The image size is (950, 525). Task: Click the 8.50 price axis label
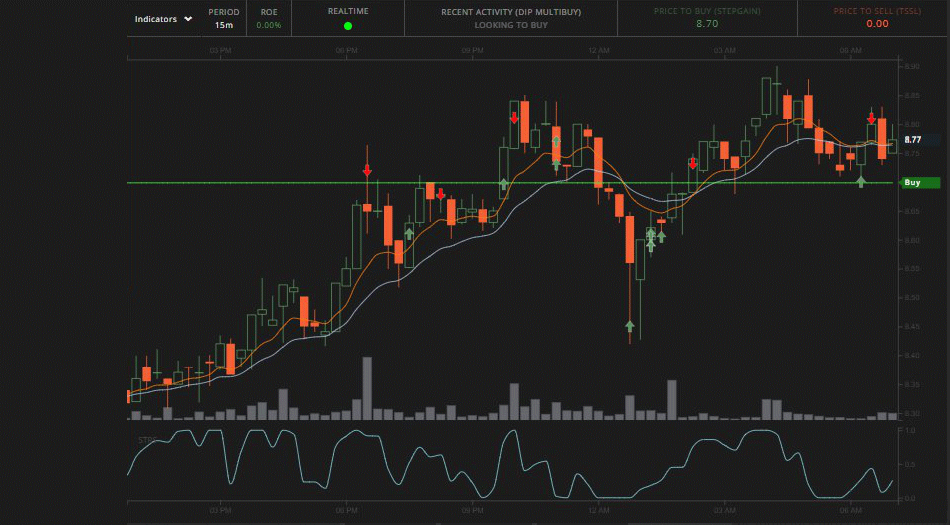click(912, 298)
